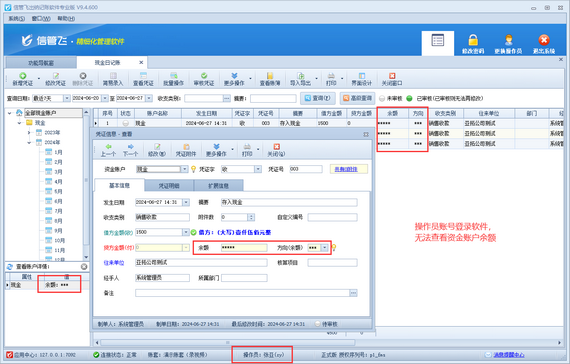Image resolution: width=570 pixels, height=364 pixels.
Task: Open the 查询日期 range dropdown
Action: point(67,98)
